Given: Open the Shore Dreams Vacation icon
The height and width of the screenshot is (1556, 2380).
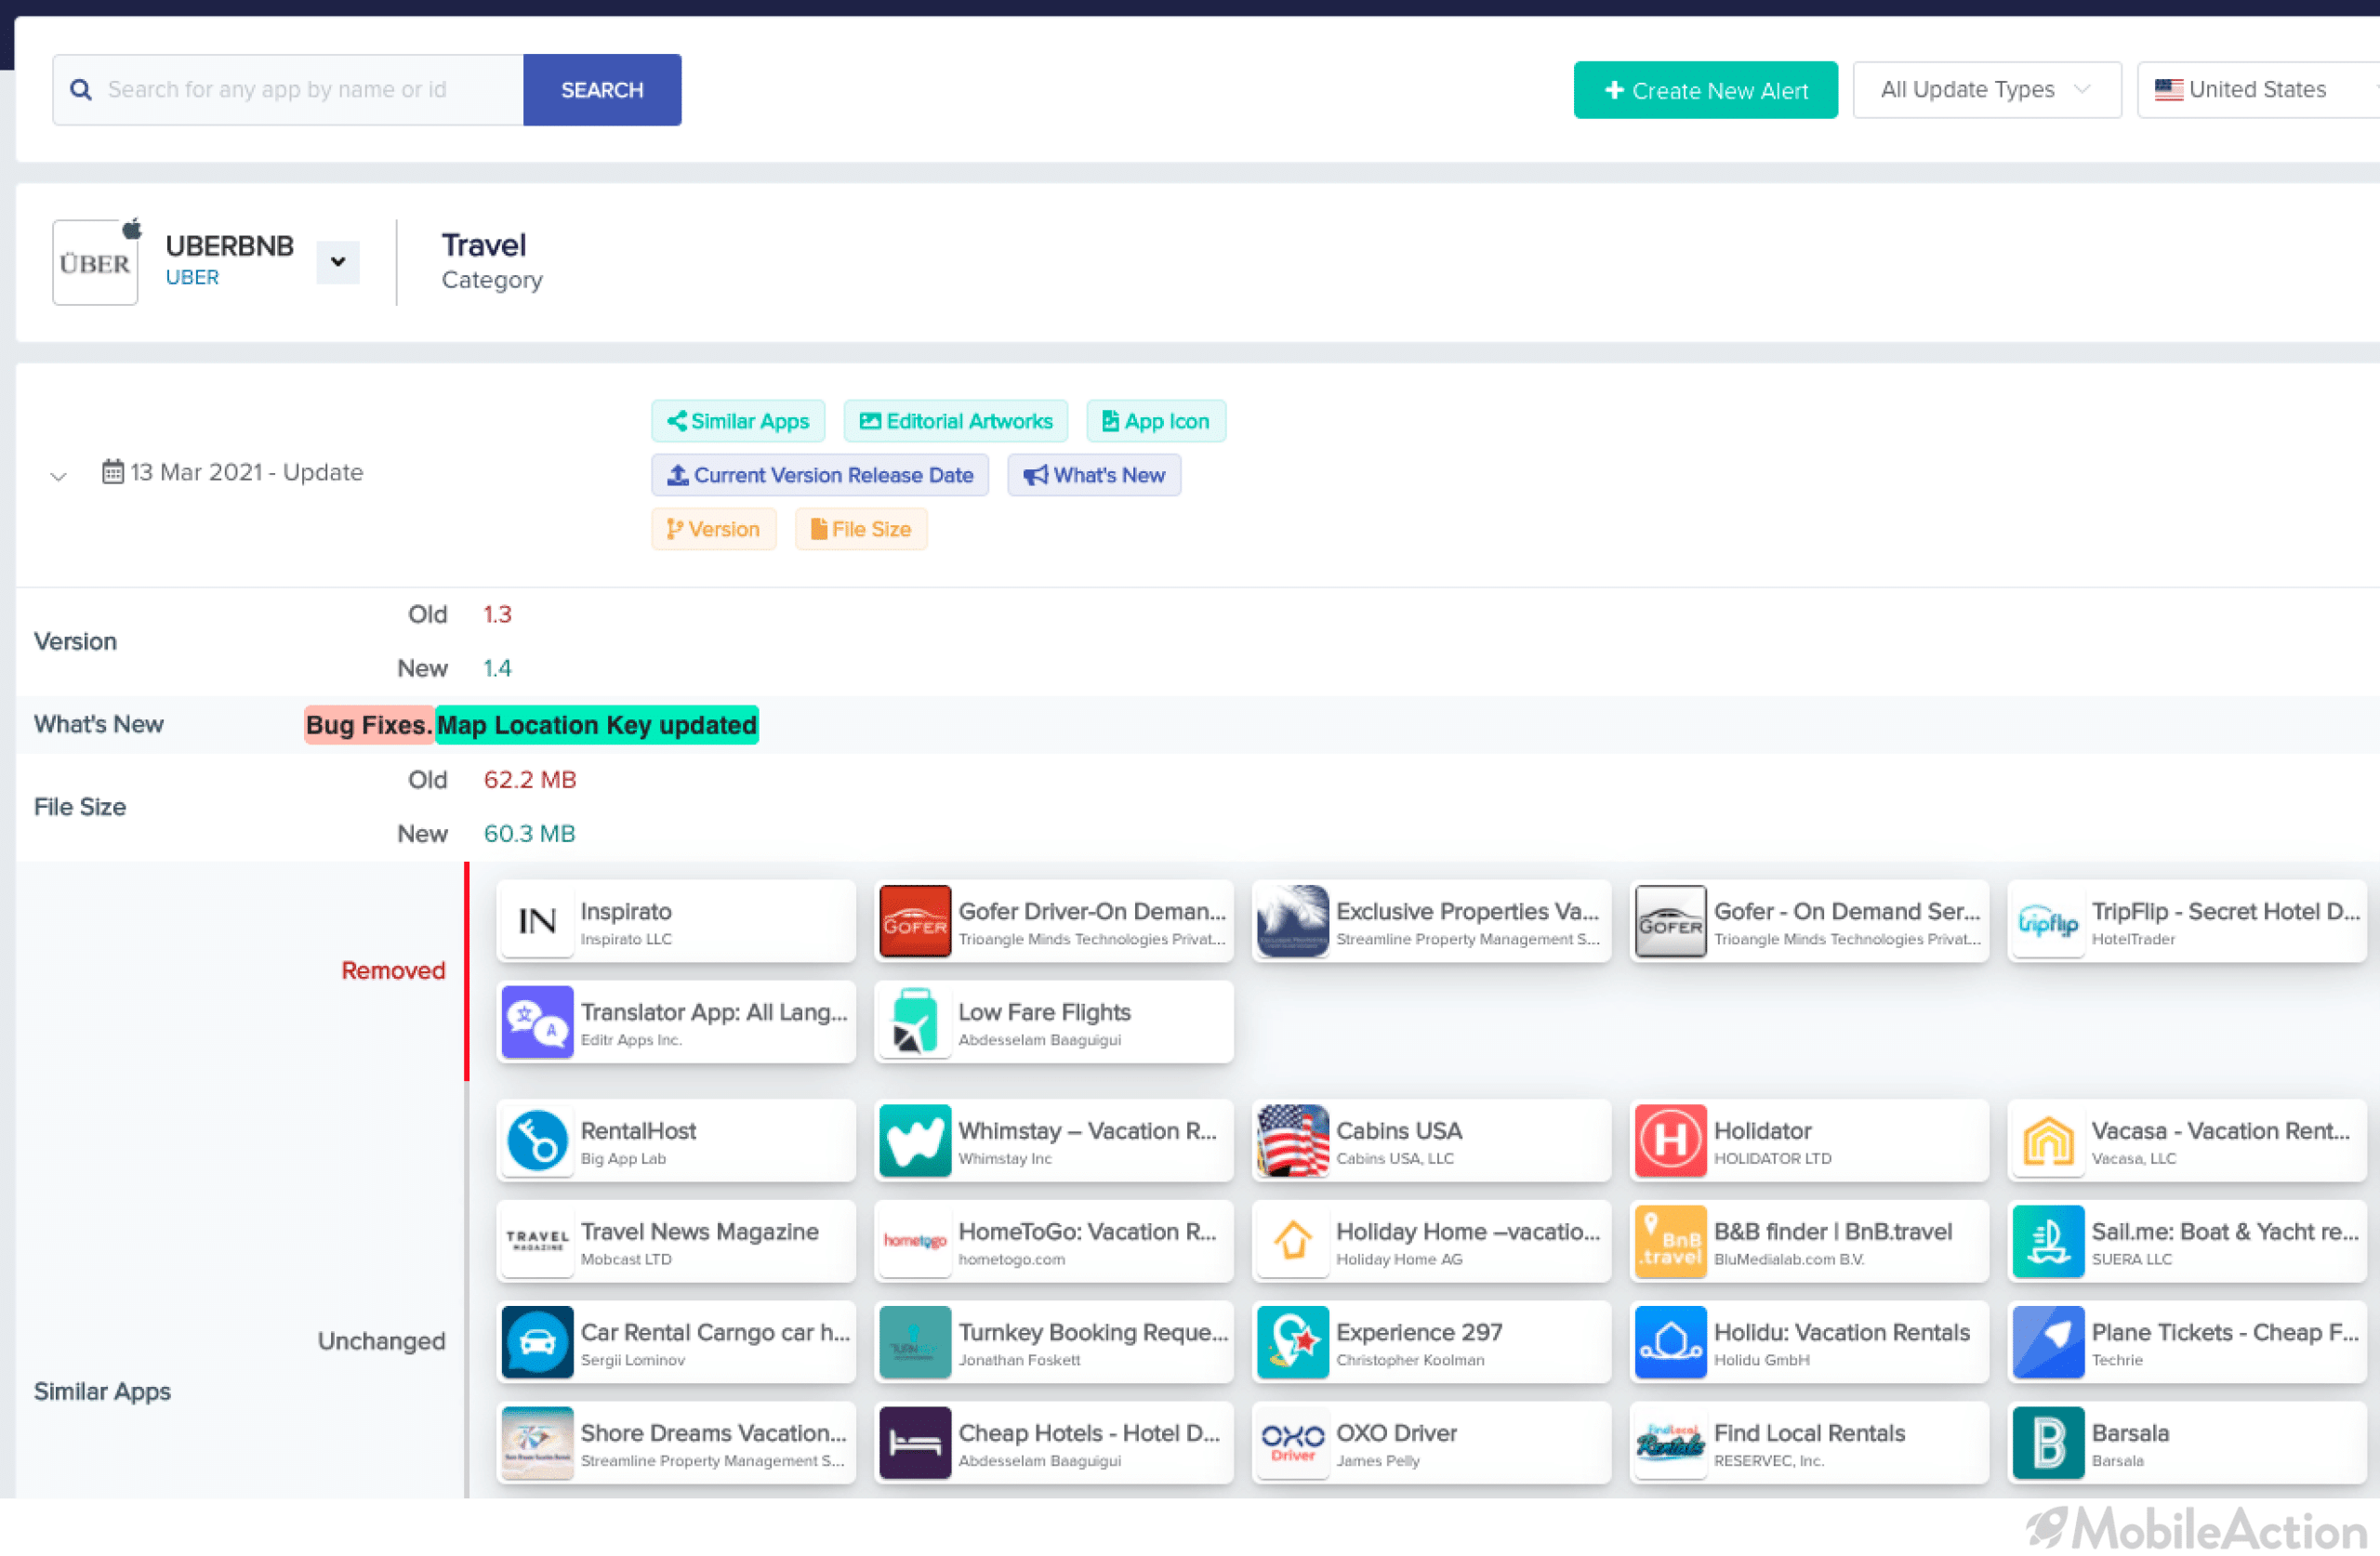Looking at the screenshot, I should coord(537,1444).
